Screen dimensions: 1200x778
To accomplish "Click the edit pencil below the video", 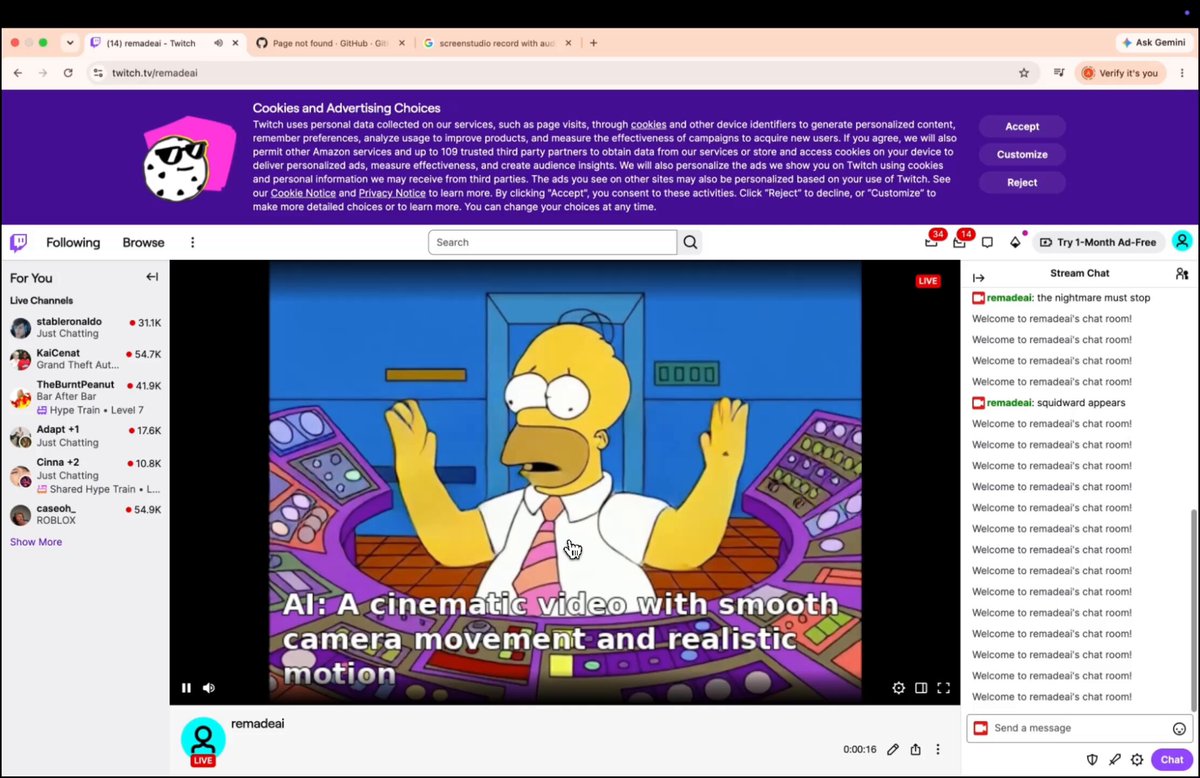I will (x=893, y=750).
